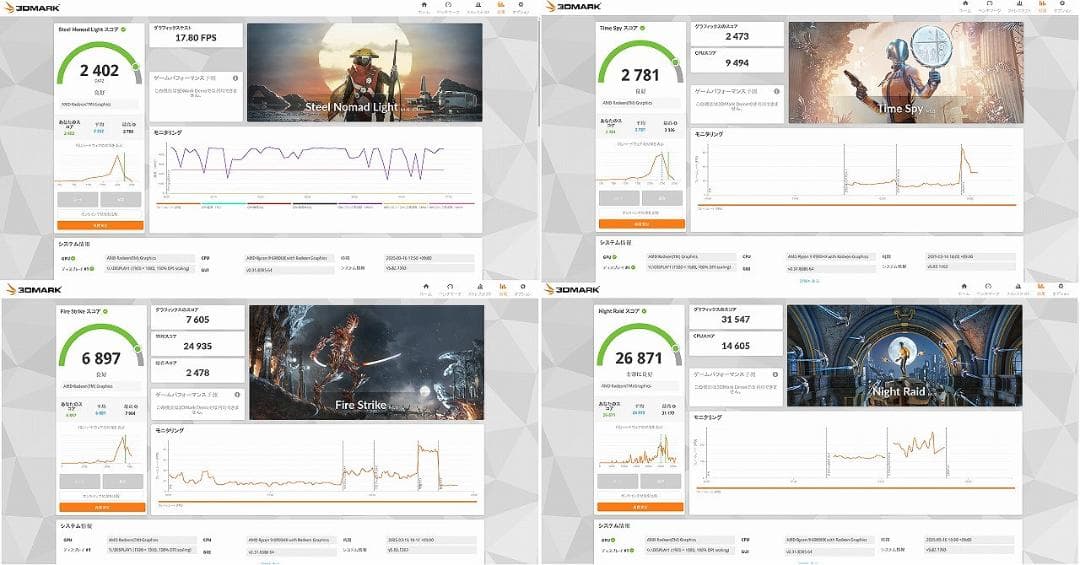Click the 3DMARK logo in Fire Strike window

[32, 290]
